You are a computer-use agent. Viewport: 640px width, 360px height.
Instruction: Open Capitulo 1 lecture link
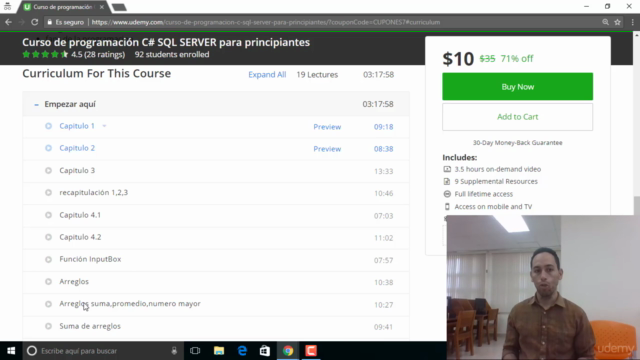pos(77,126)
